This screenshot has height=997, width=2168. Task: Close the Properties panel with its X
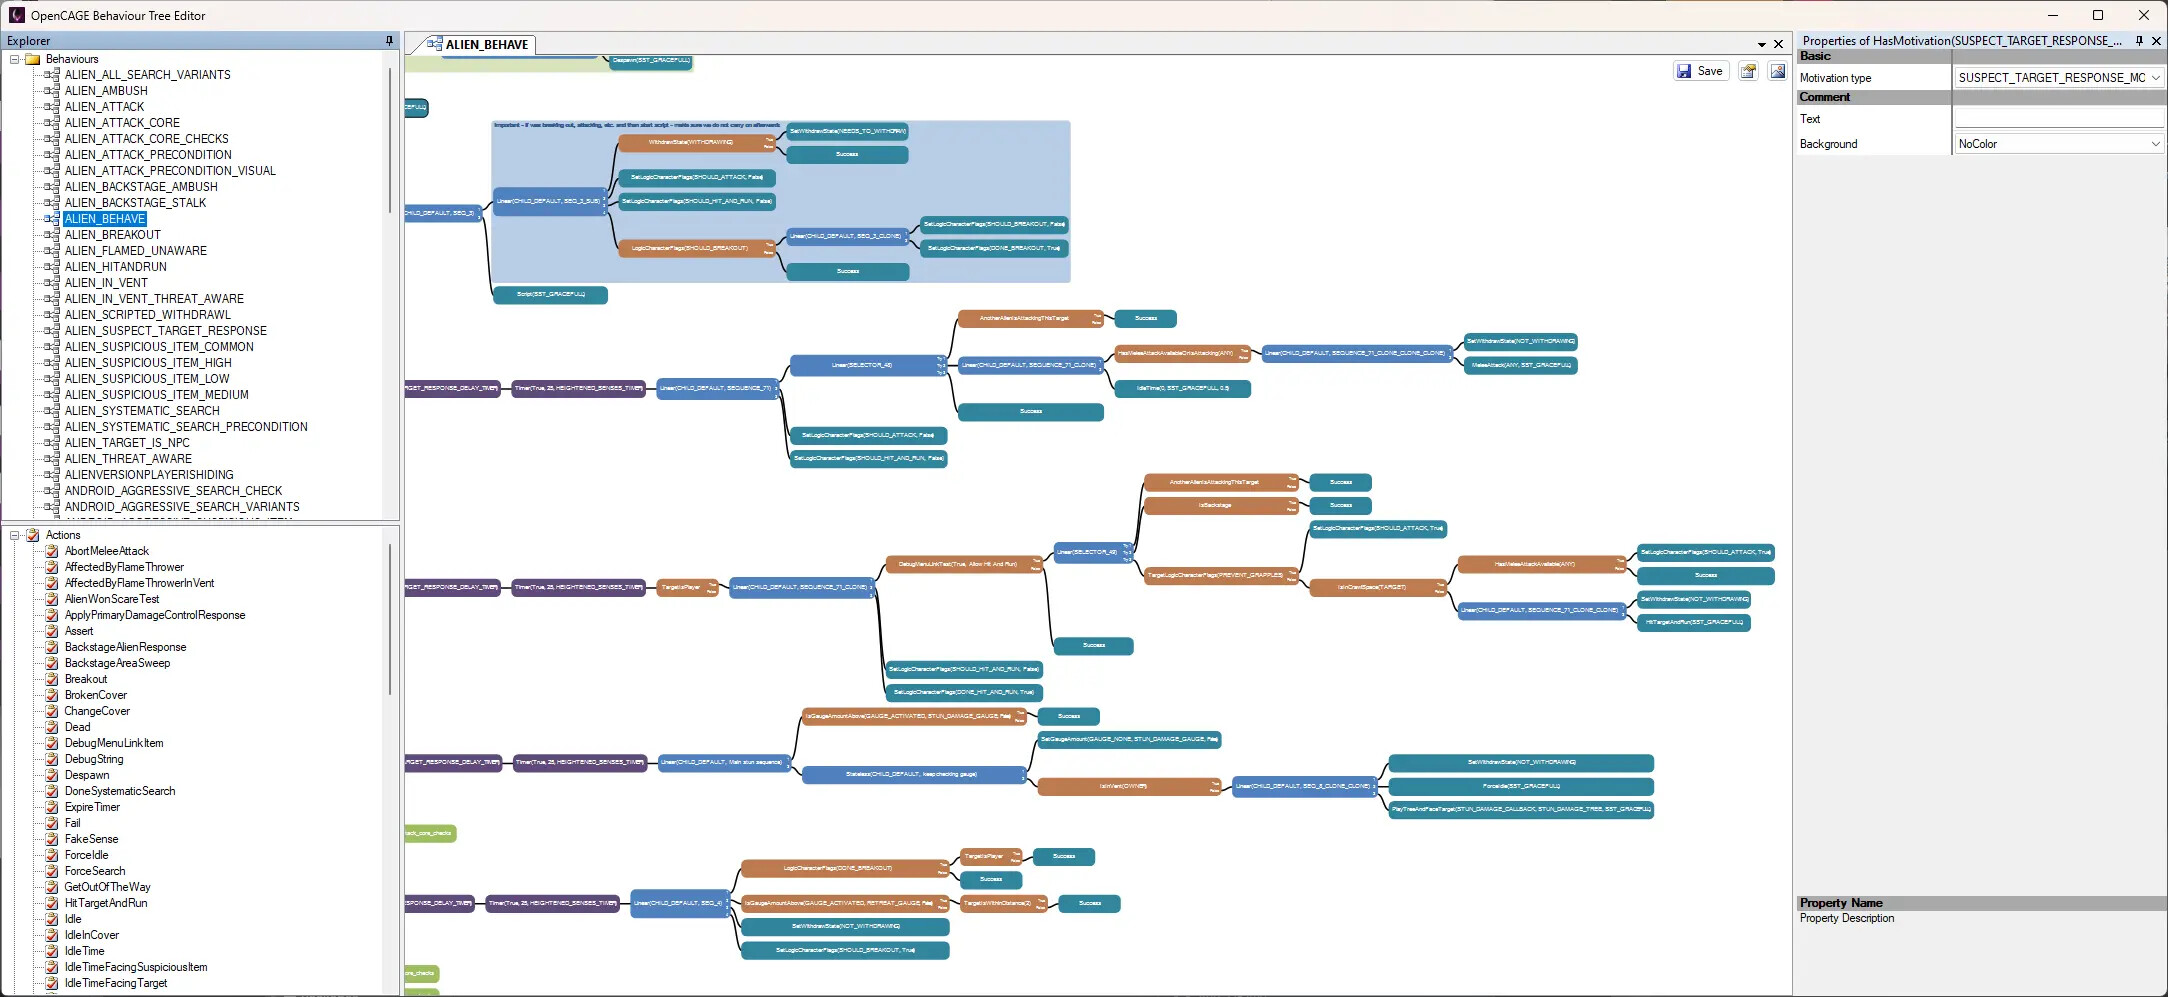click(2156, 41)
